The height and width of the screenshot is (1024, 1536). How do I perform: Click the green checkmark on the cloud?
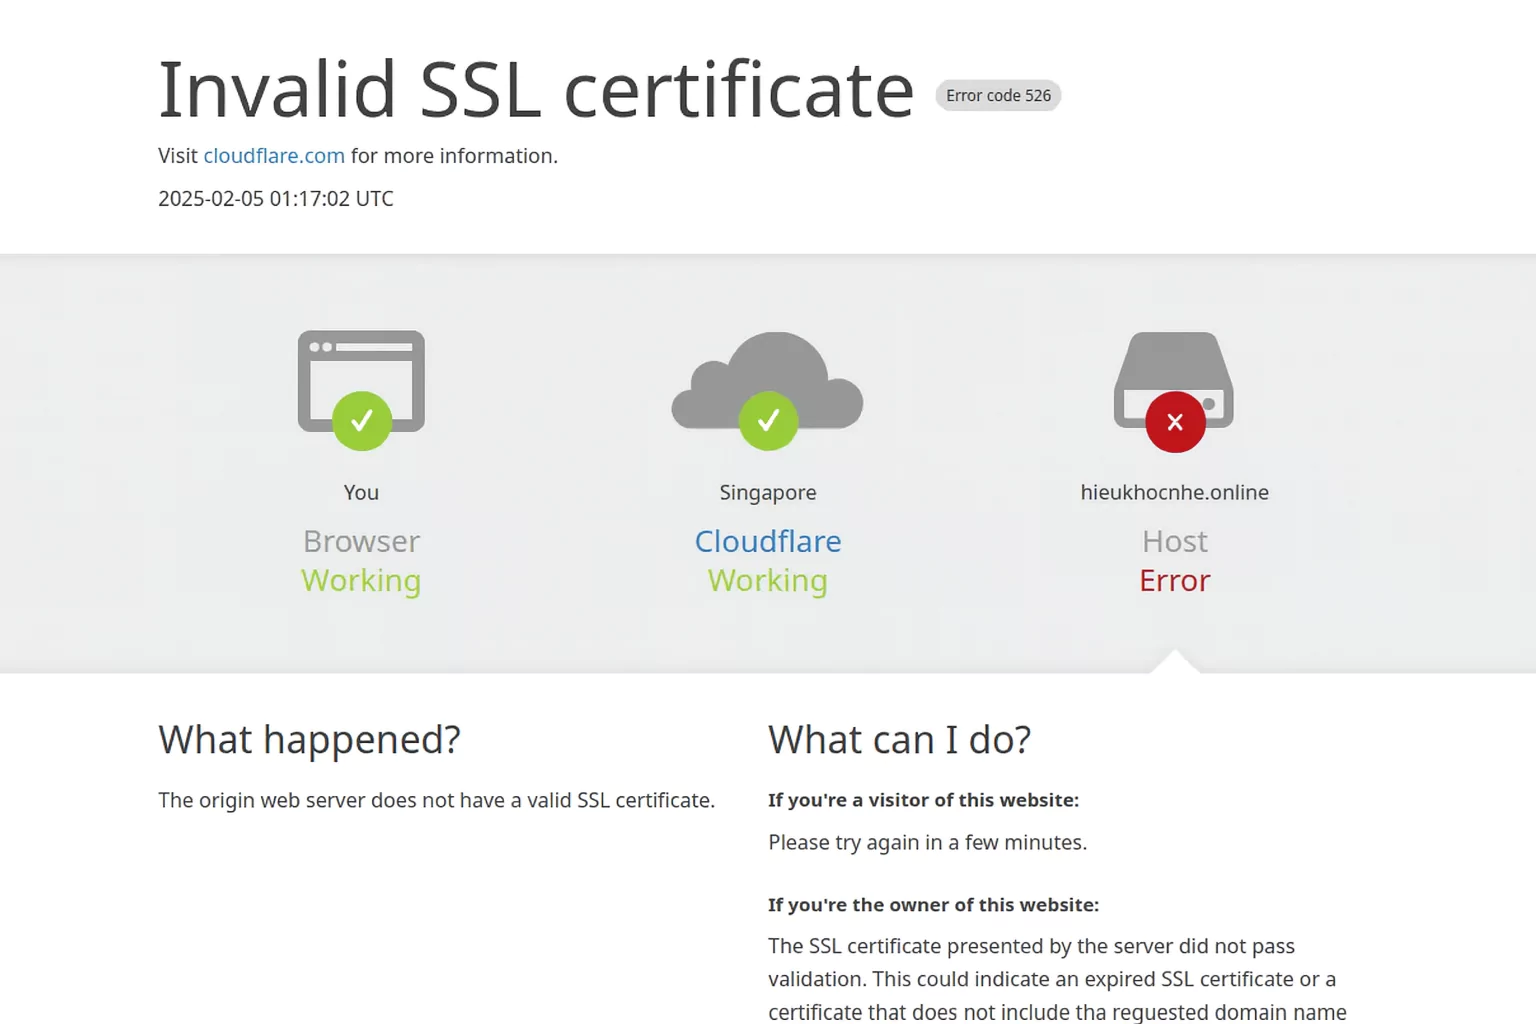[768, 421]
